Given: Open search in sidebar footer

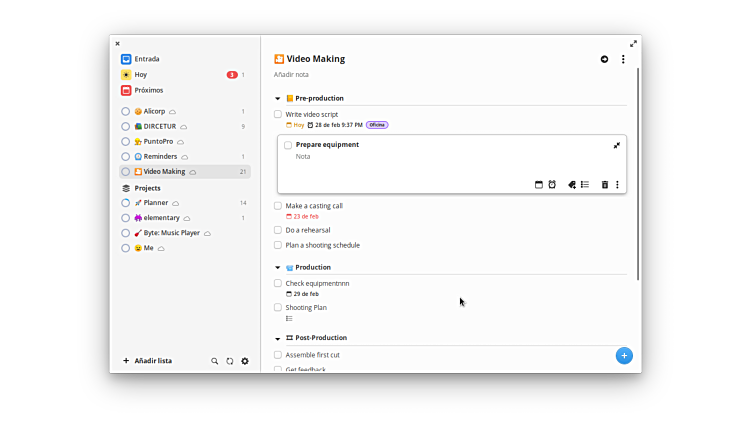Looking at the screenshot, I should (214, 361).
